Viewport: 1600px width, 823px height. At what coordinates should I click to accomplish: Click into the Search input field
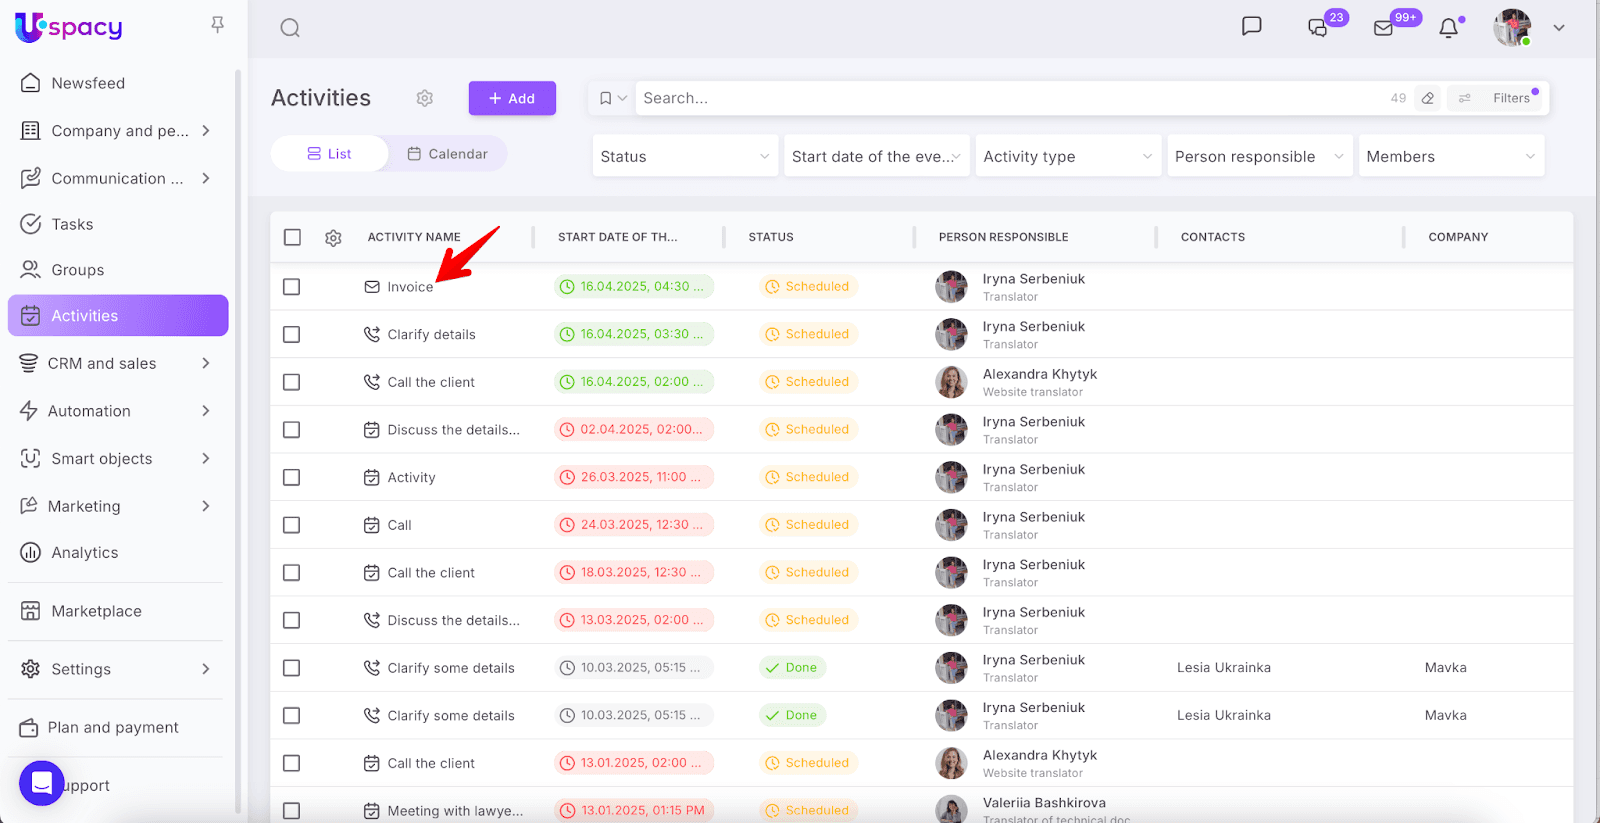pyautogui.click(x=1000, y=98)
